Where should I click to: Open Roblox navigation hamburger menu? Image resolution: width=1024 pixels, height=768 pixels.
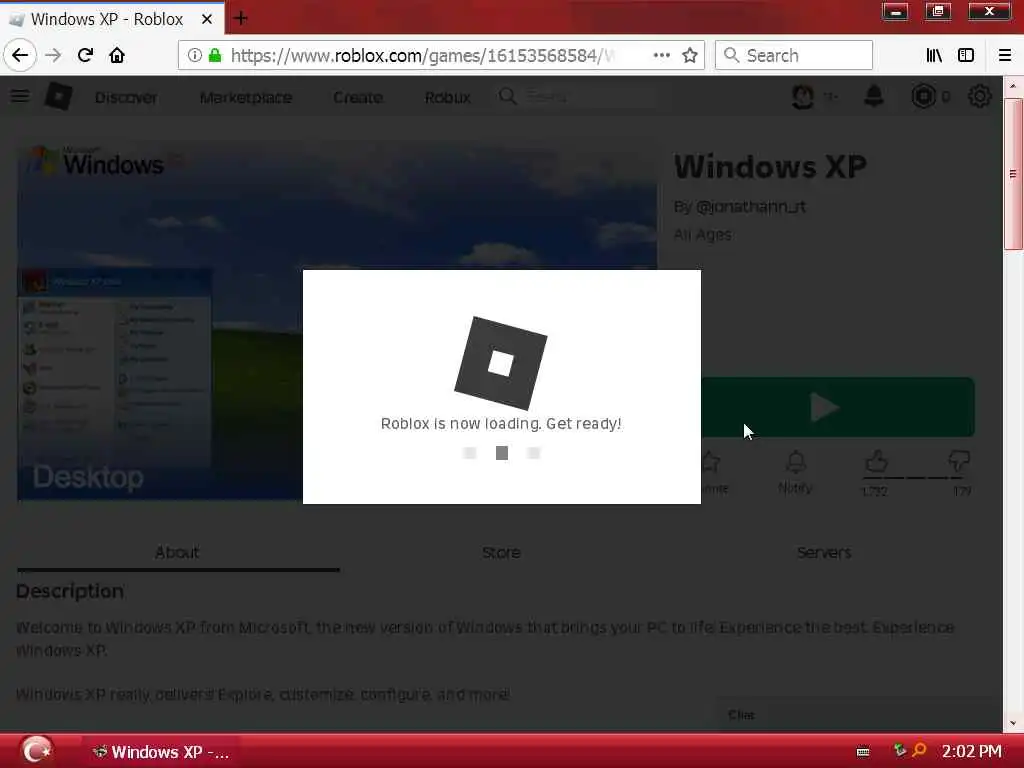point(20,97)
